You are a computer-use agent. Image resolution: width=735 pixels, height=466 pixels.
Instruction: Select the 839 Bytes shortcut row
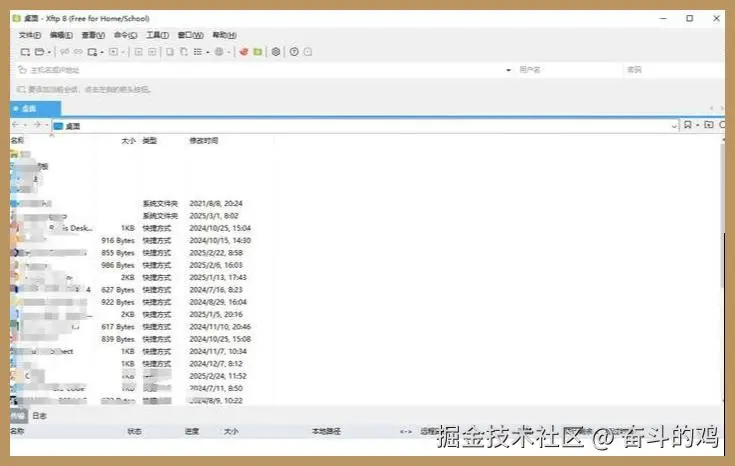click(x=142, y=339)
